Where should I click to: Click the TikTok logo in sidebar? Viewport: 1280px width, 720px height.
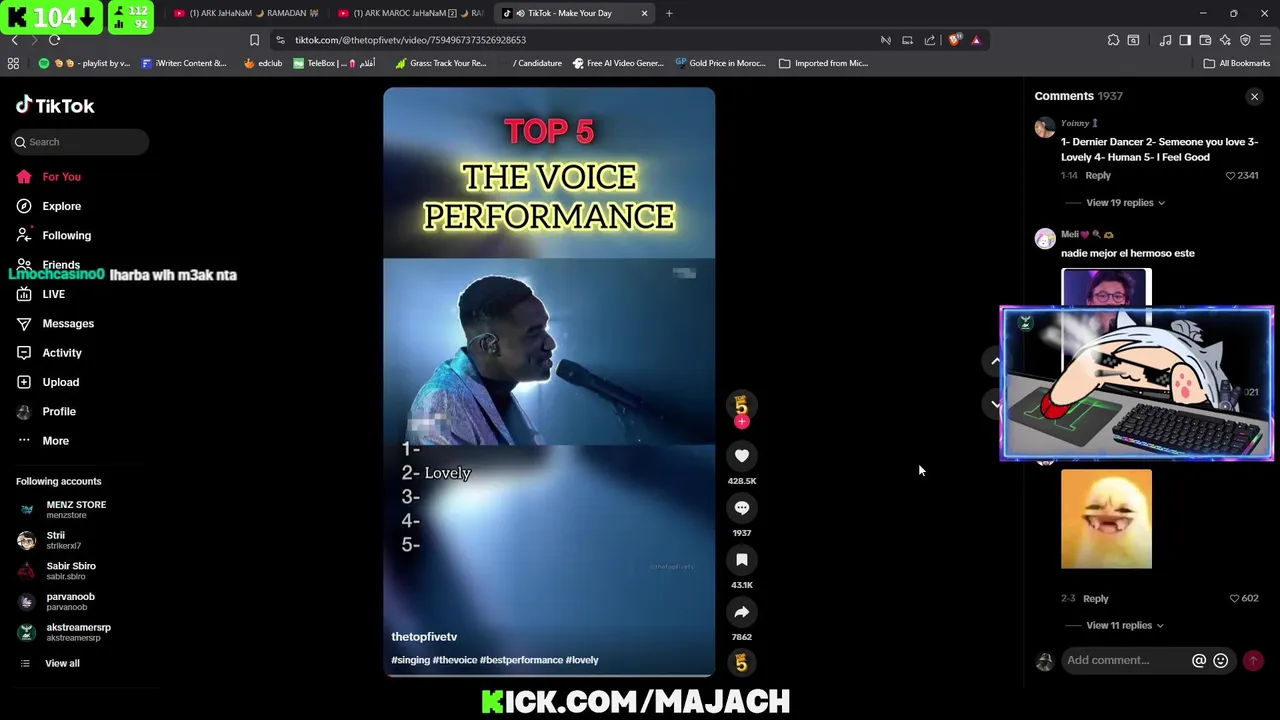pos(55,105)
